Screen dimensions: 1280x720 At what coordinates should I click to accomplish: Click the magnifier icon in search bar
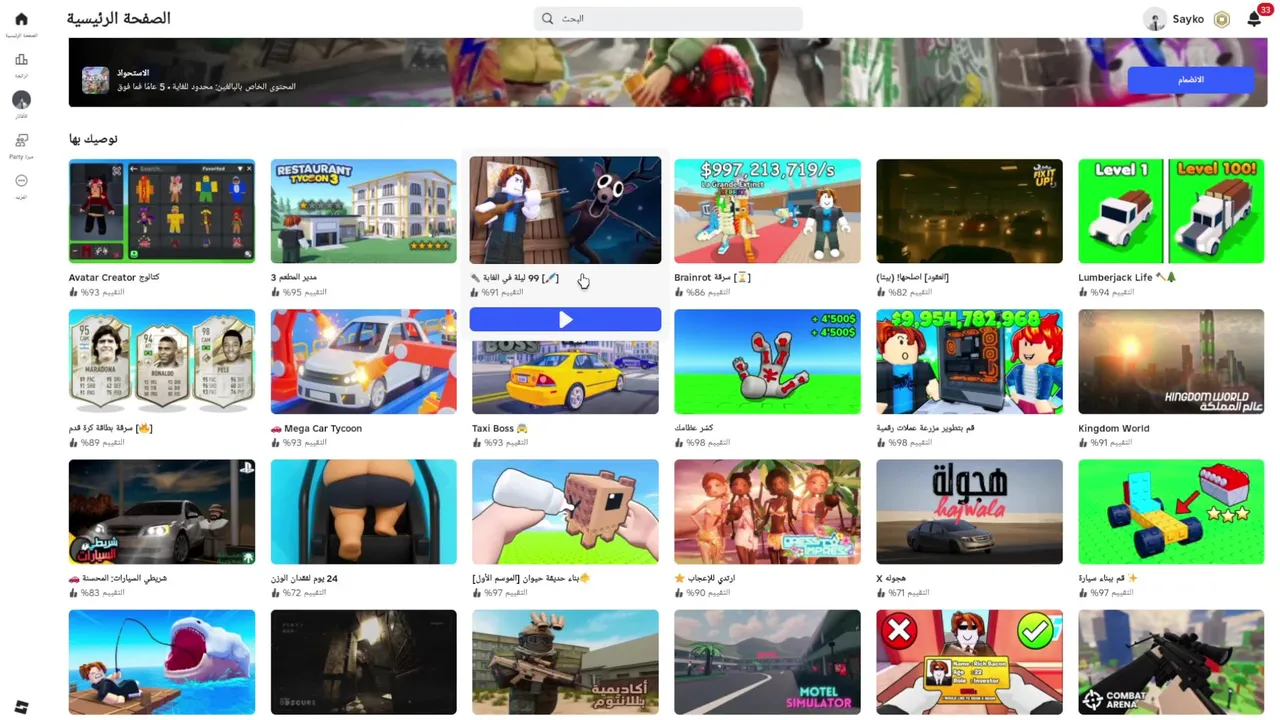pyautogui.click(x=547, y=18)
